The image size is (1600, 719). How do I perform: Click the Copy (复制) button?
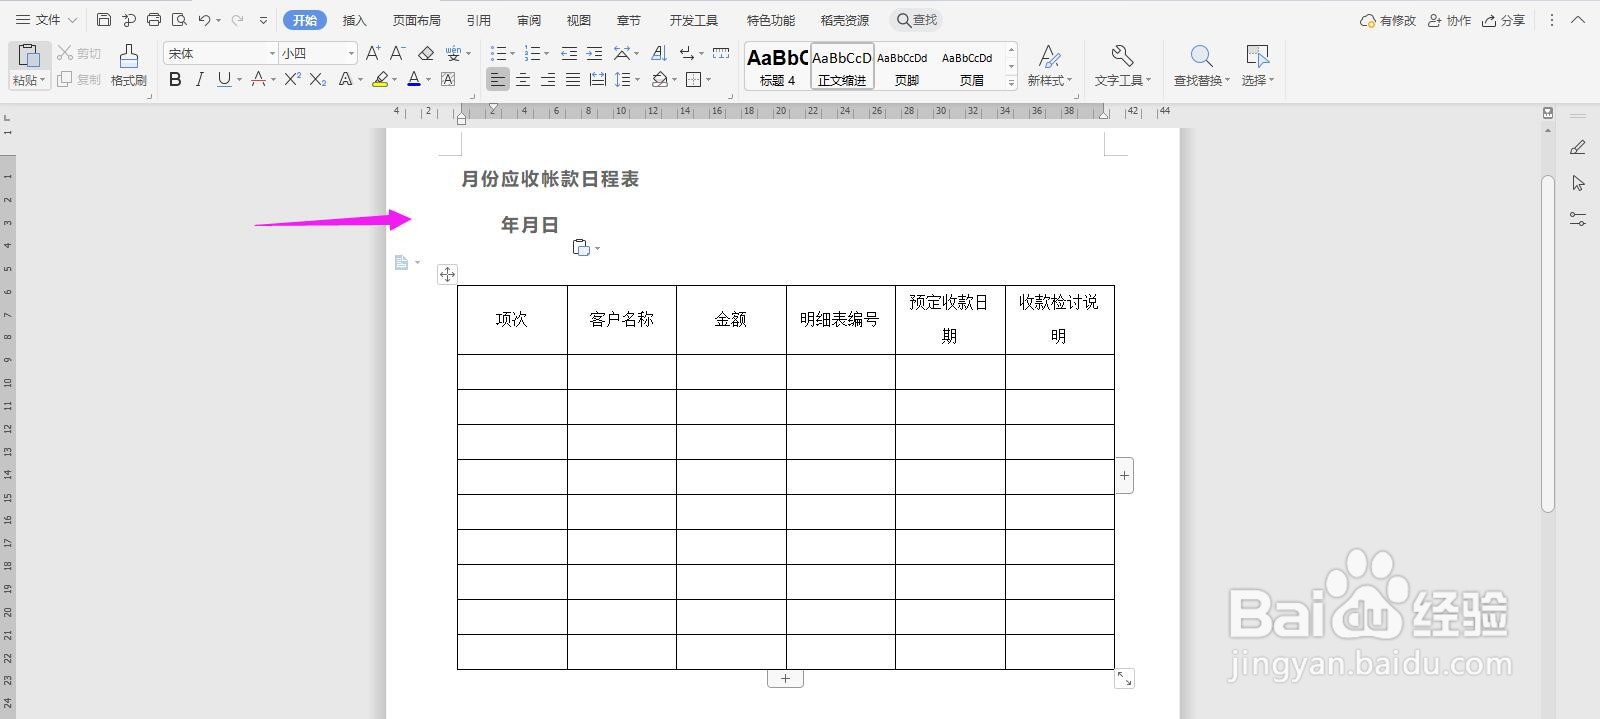click(79, 79)
